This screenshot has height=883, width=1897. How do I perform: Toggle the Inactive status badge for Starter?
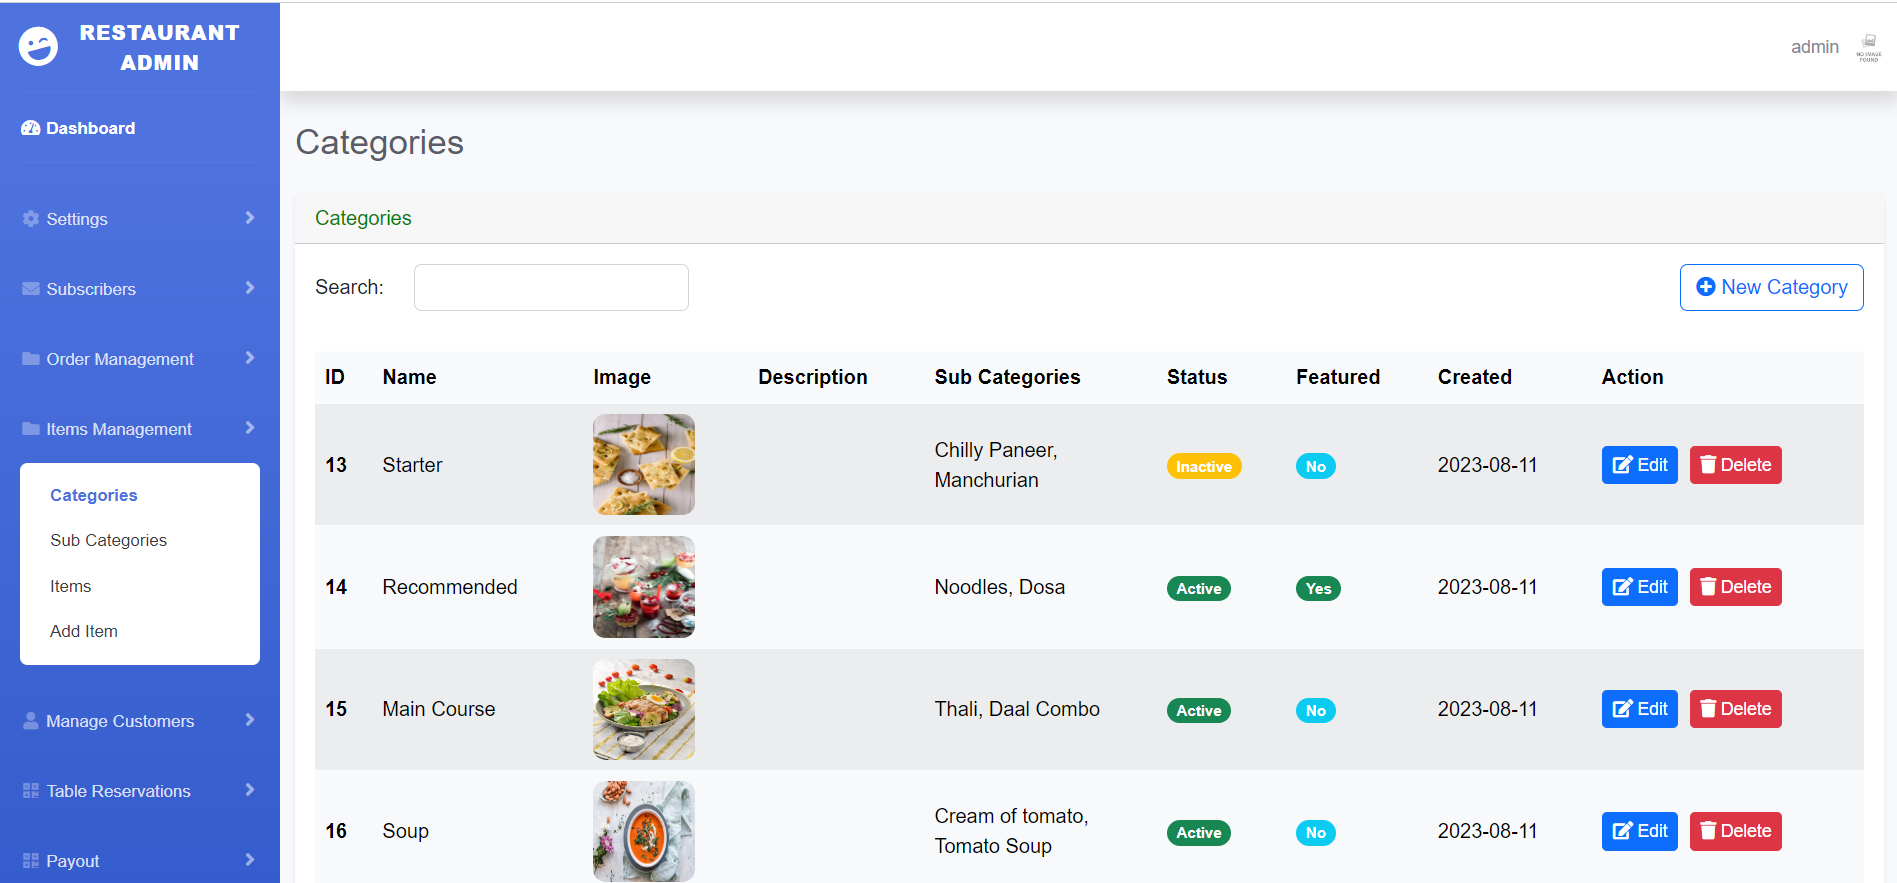(x=1203, y=466)
